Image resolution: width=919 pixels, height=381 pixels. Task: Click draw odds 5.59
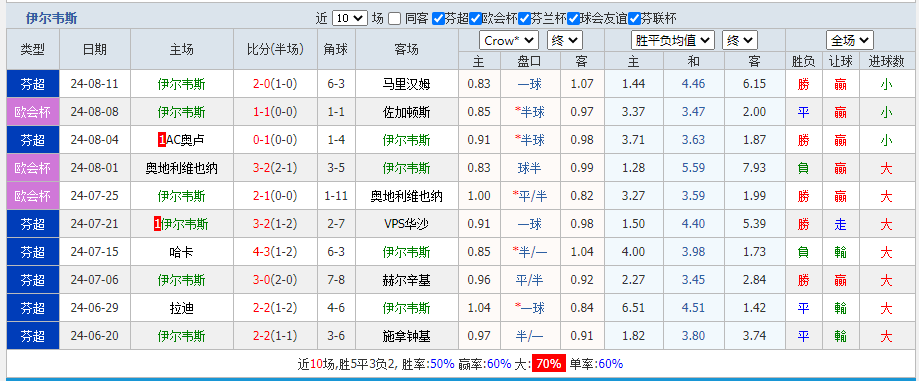tap(693, 168)
